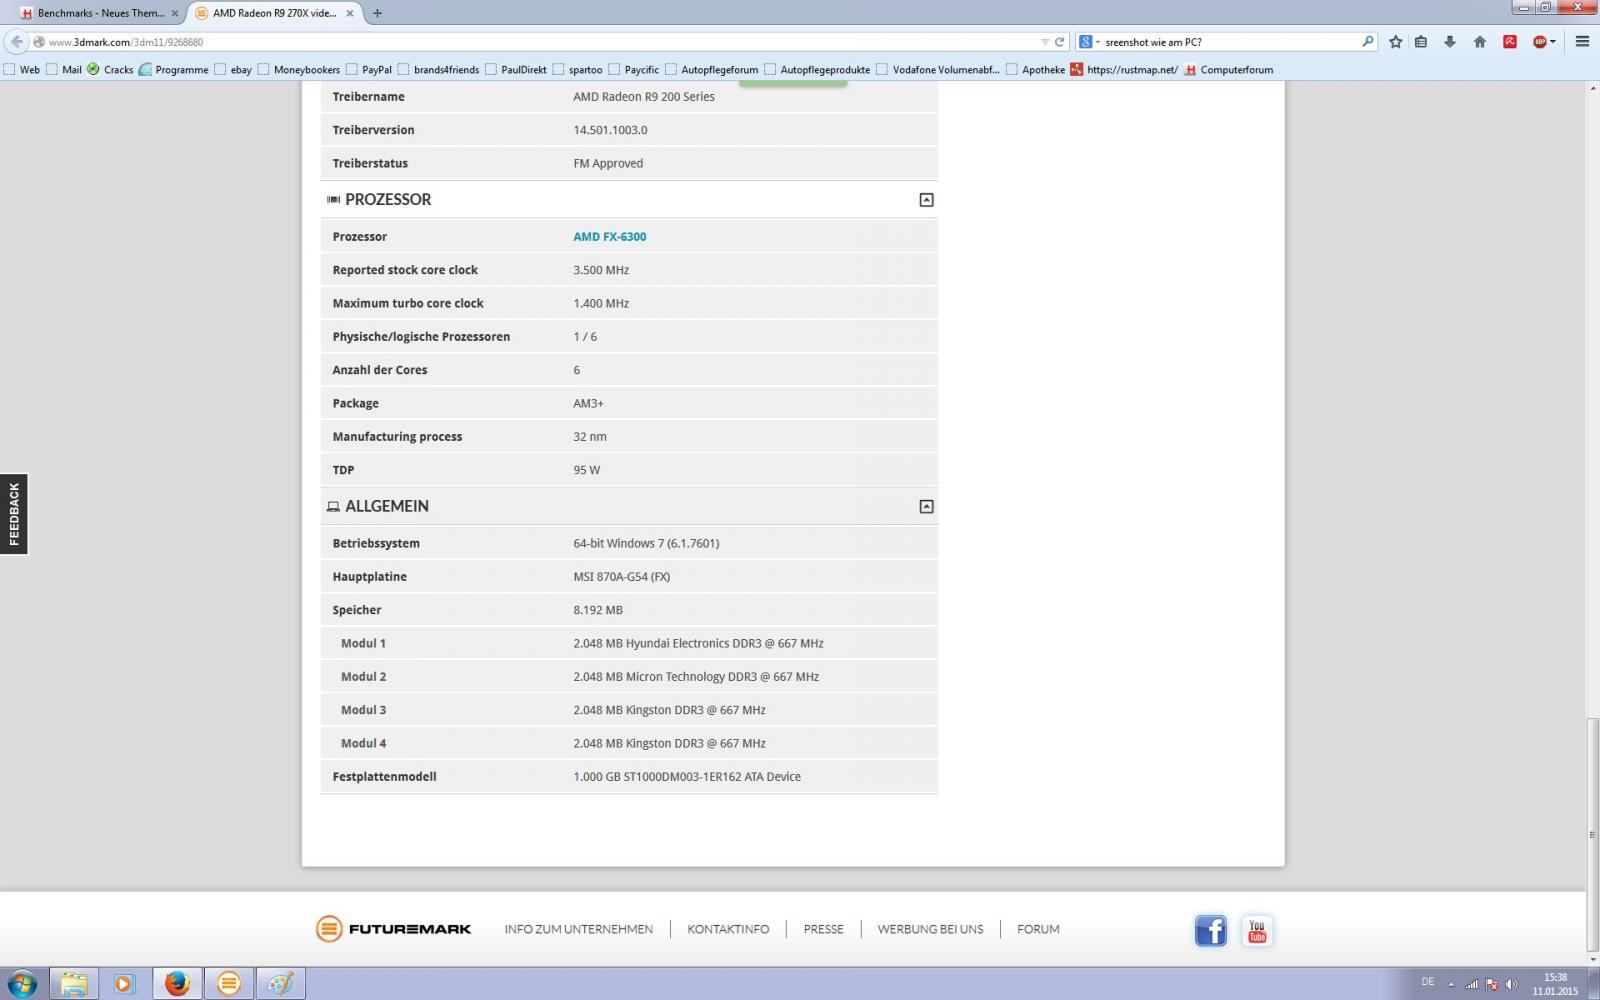Open the https://rustmap.net/ bookmark
Screen dimensions: 1600x1000
point(1124,70)
